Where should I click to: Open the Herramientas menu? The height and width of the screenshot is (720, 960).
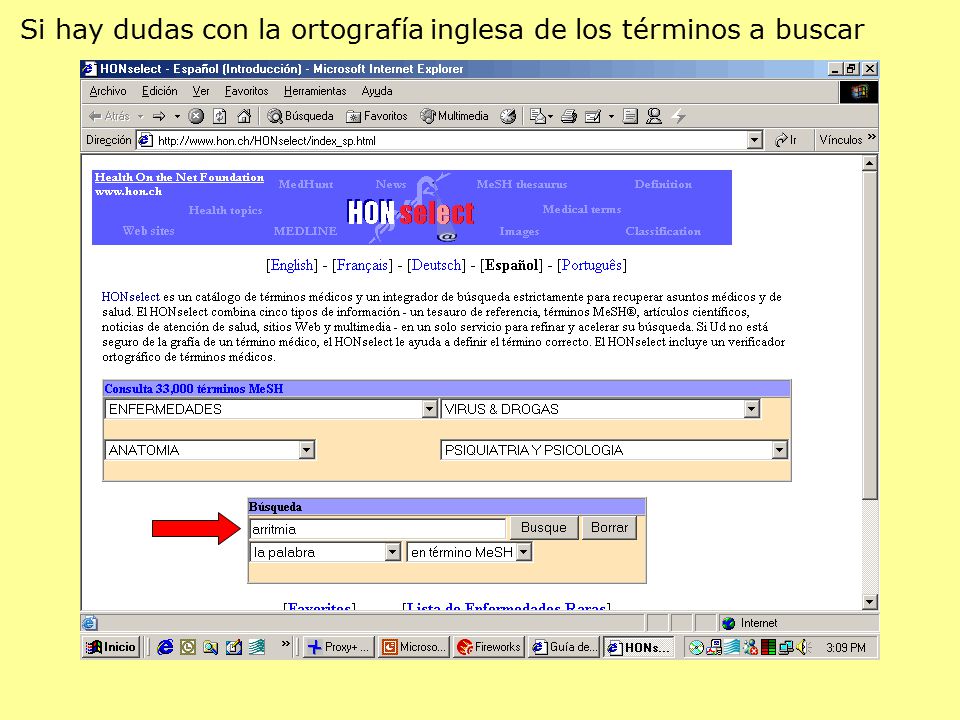tap(315, 91)
